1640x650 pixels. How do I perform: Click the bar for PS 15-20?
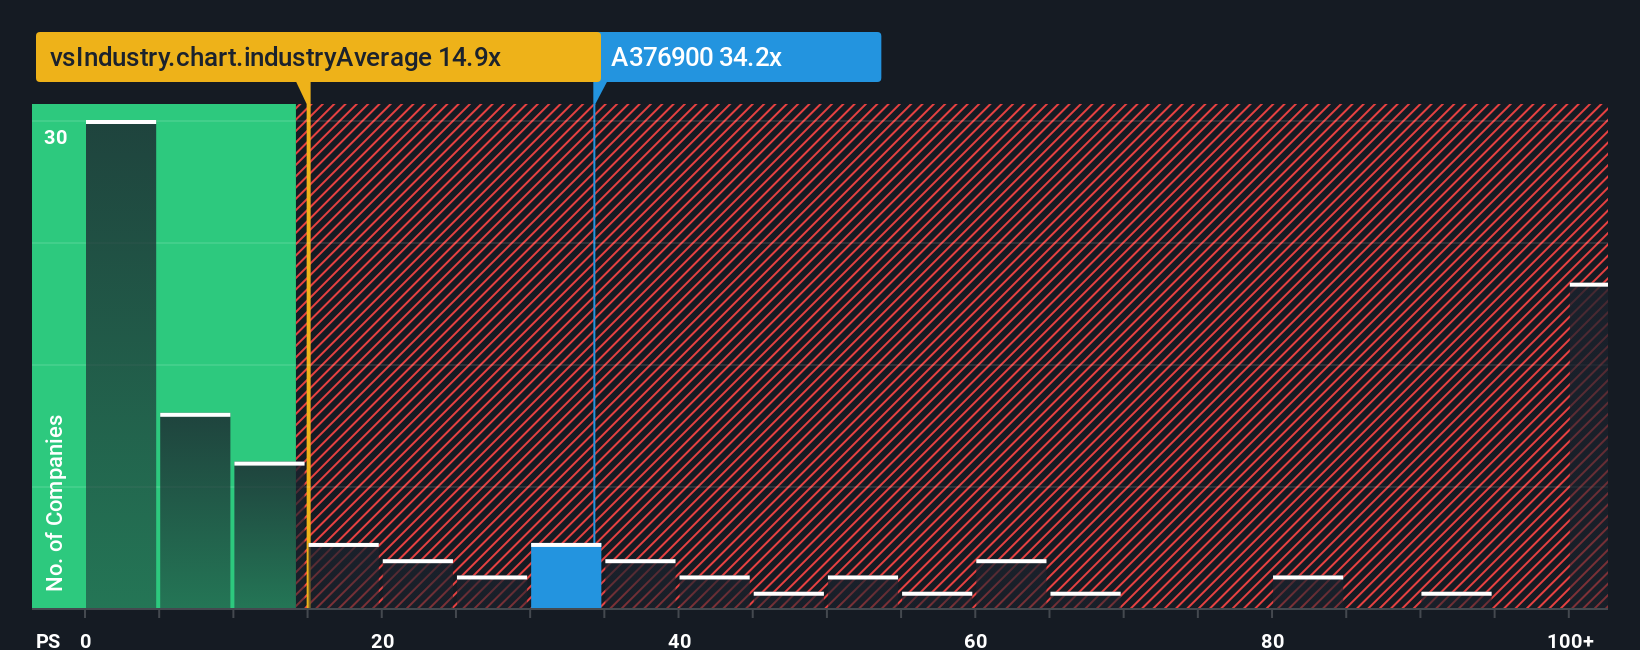coord(344,576)
